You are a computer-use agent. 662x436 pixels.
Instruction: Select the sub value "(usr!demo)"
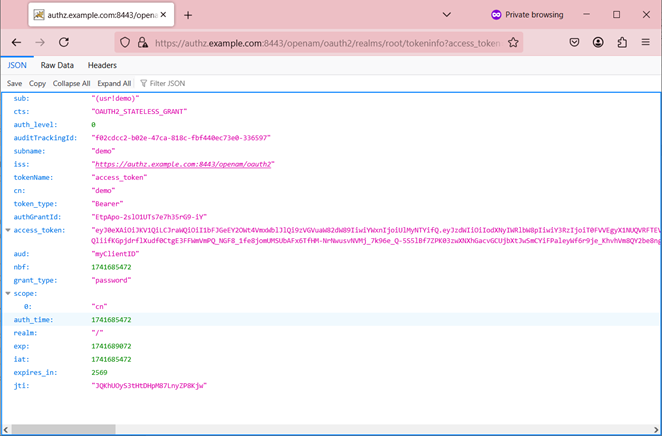[115, 98]
